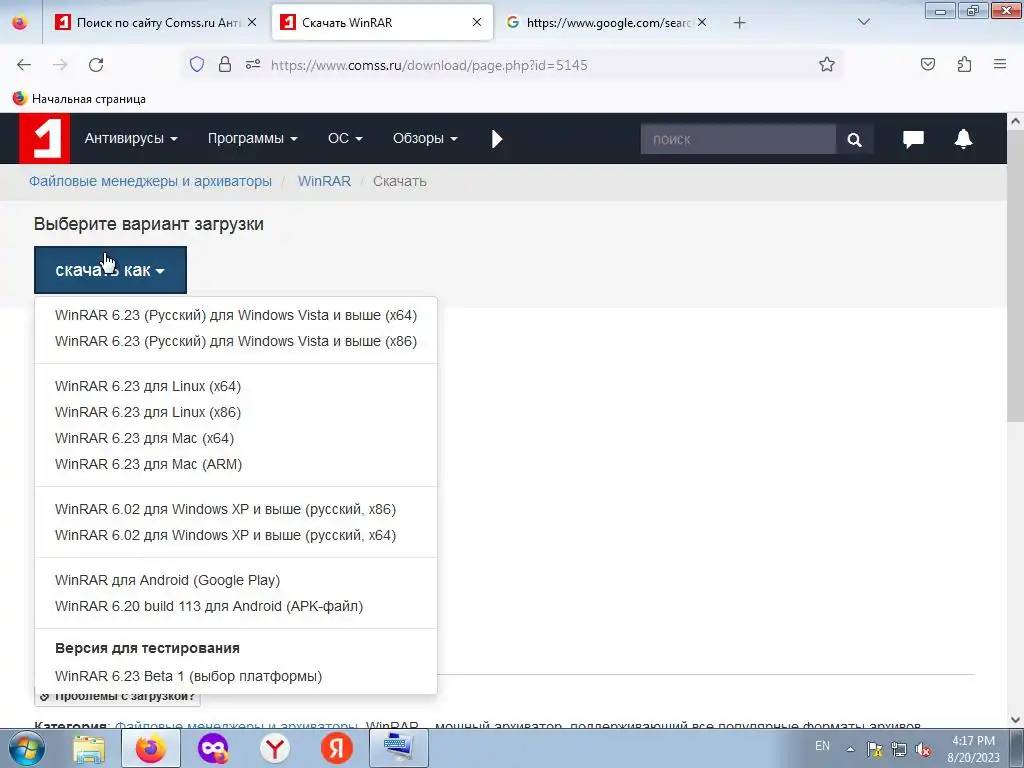This screenshot has height=768, width=1024.
Task: Click the tracking protection shield icon
Action: pos(197,64)
